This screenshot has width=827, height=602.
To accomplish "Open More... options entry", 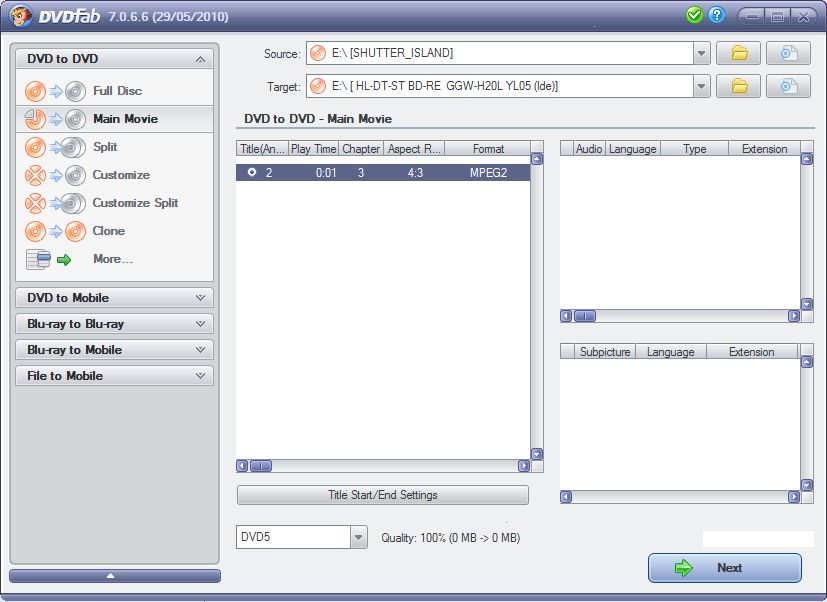I will [113, 259].
